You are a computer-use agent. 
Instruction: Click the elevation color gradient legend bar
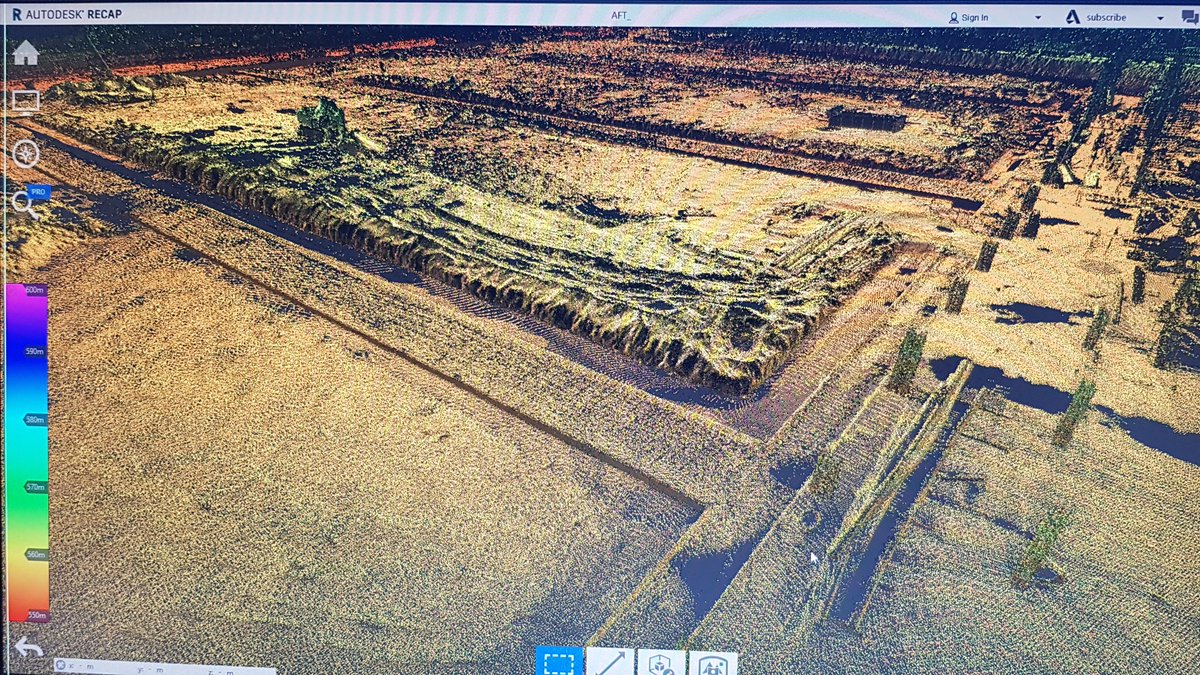click(27, 452)
